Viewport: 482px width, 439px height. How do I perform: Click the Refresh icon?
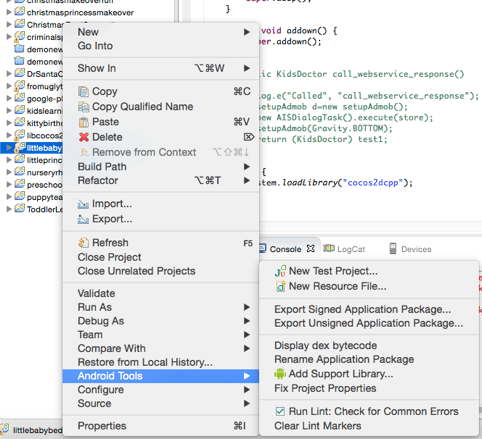pos(83,243)
